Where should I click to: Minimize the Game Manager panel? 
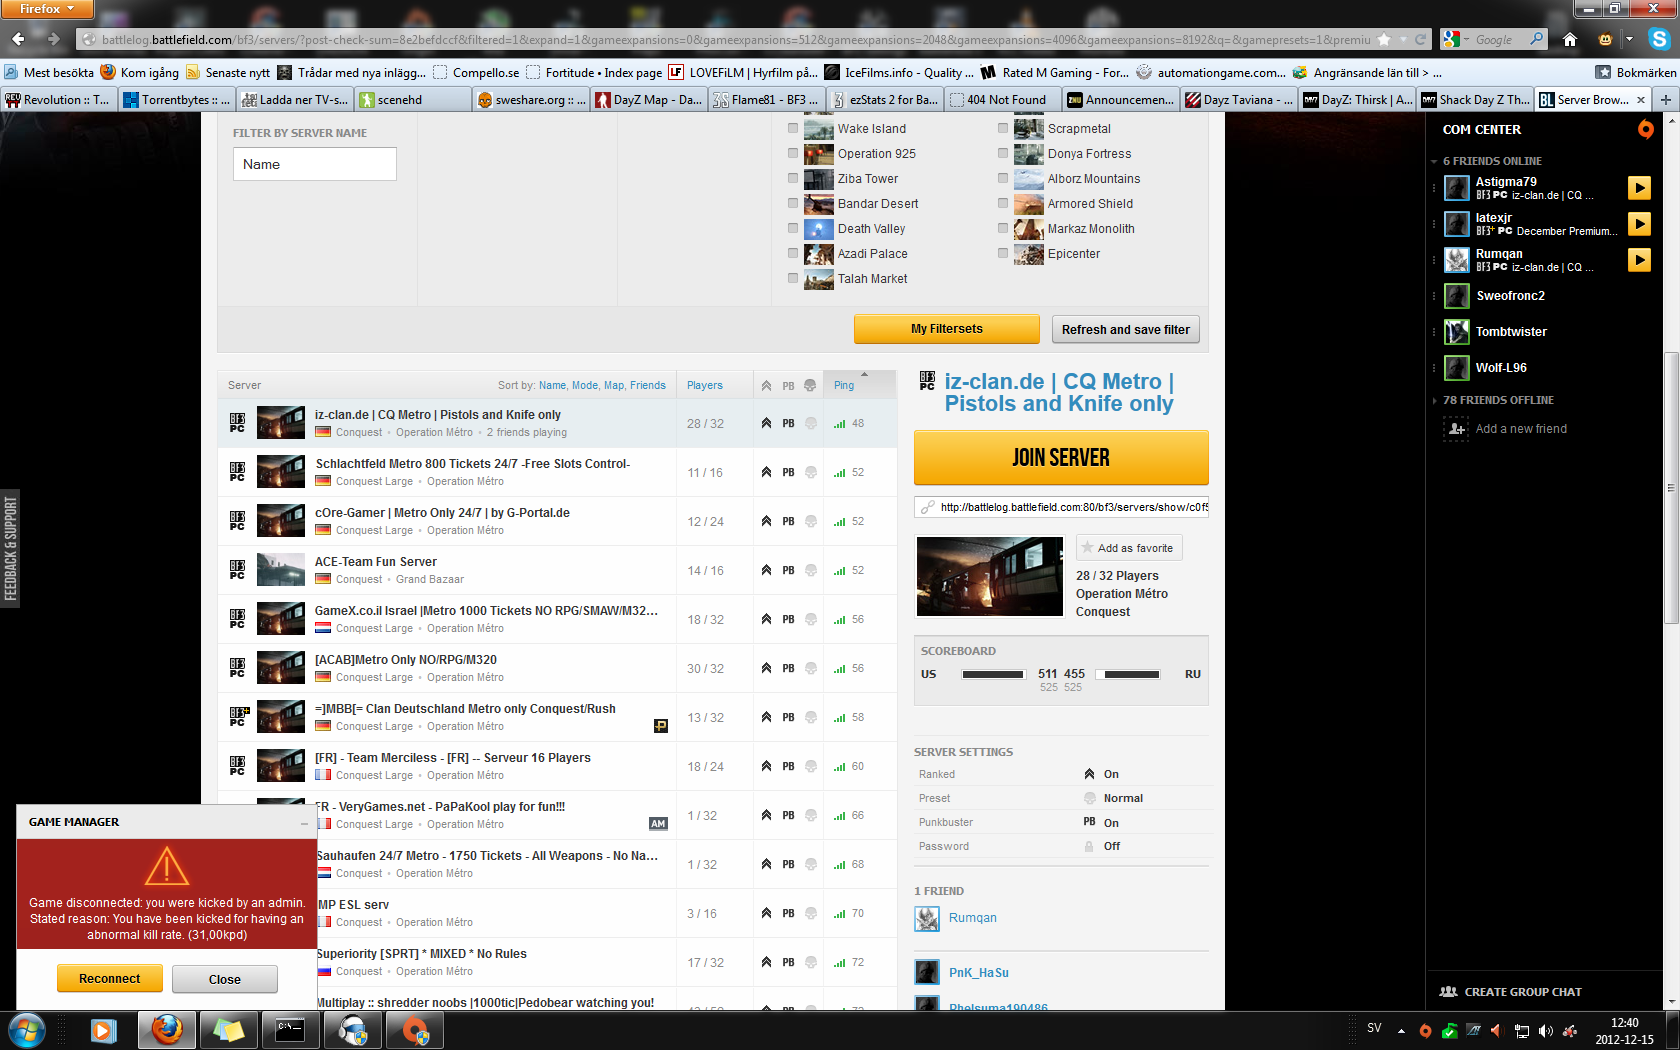coord(304,823)
